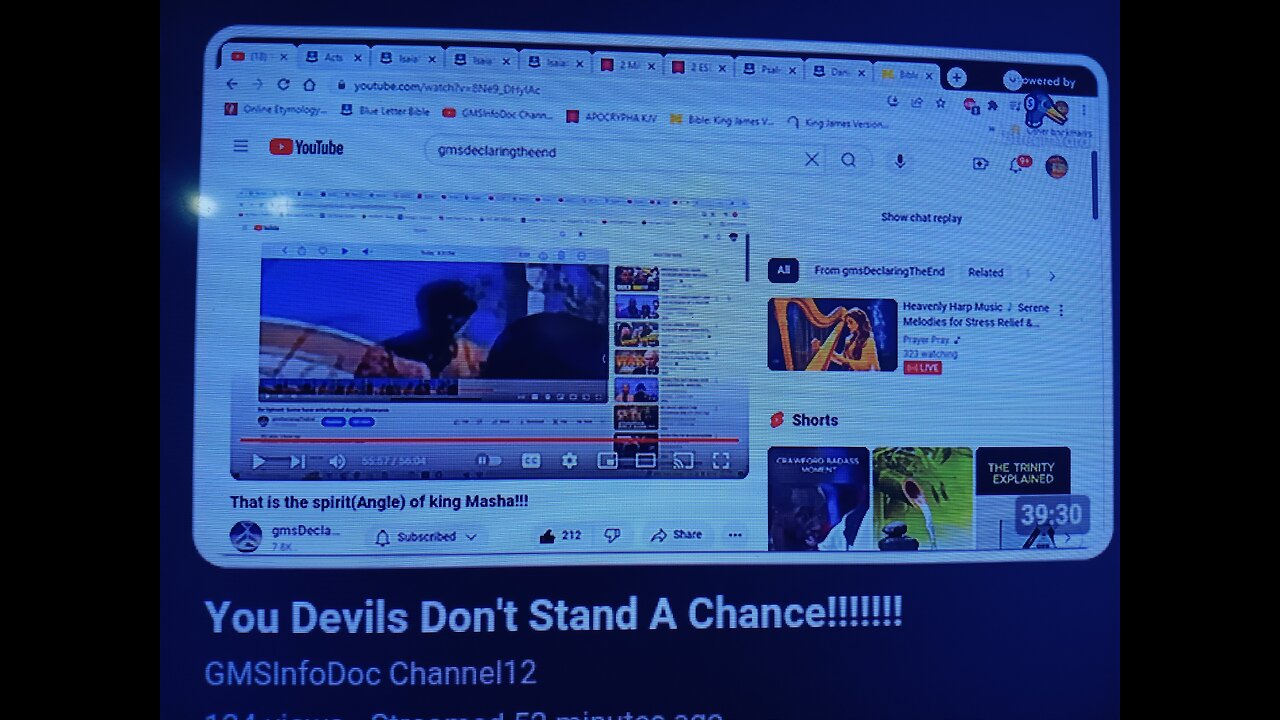The image size is (1280, 720).
Task: Open the Create video icon
Action: pos(980,164)
